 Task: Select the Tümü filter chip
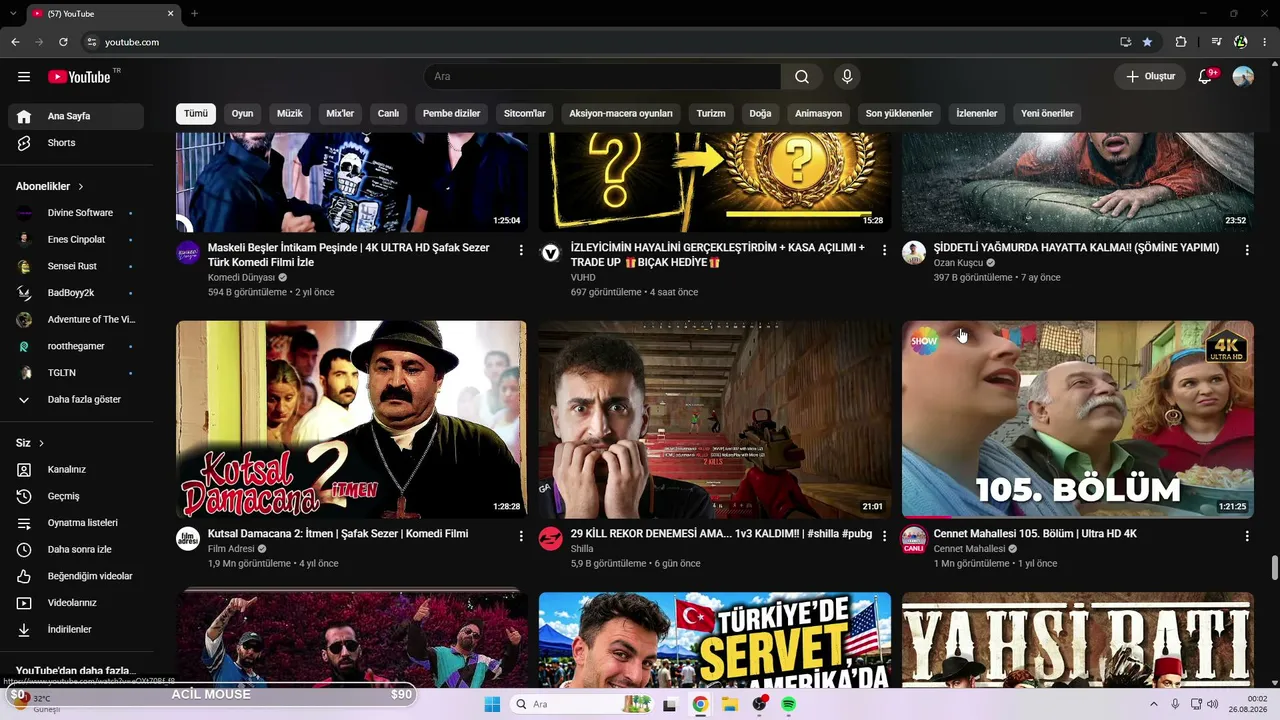coord(196,113)
